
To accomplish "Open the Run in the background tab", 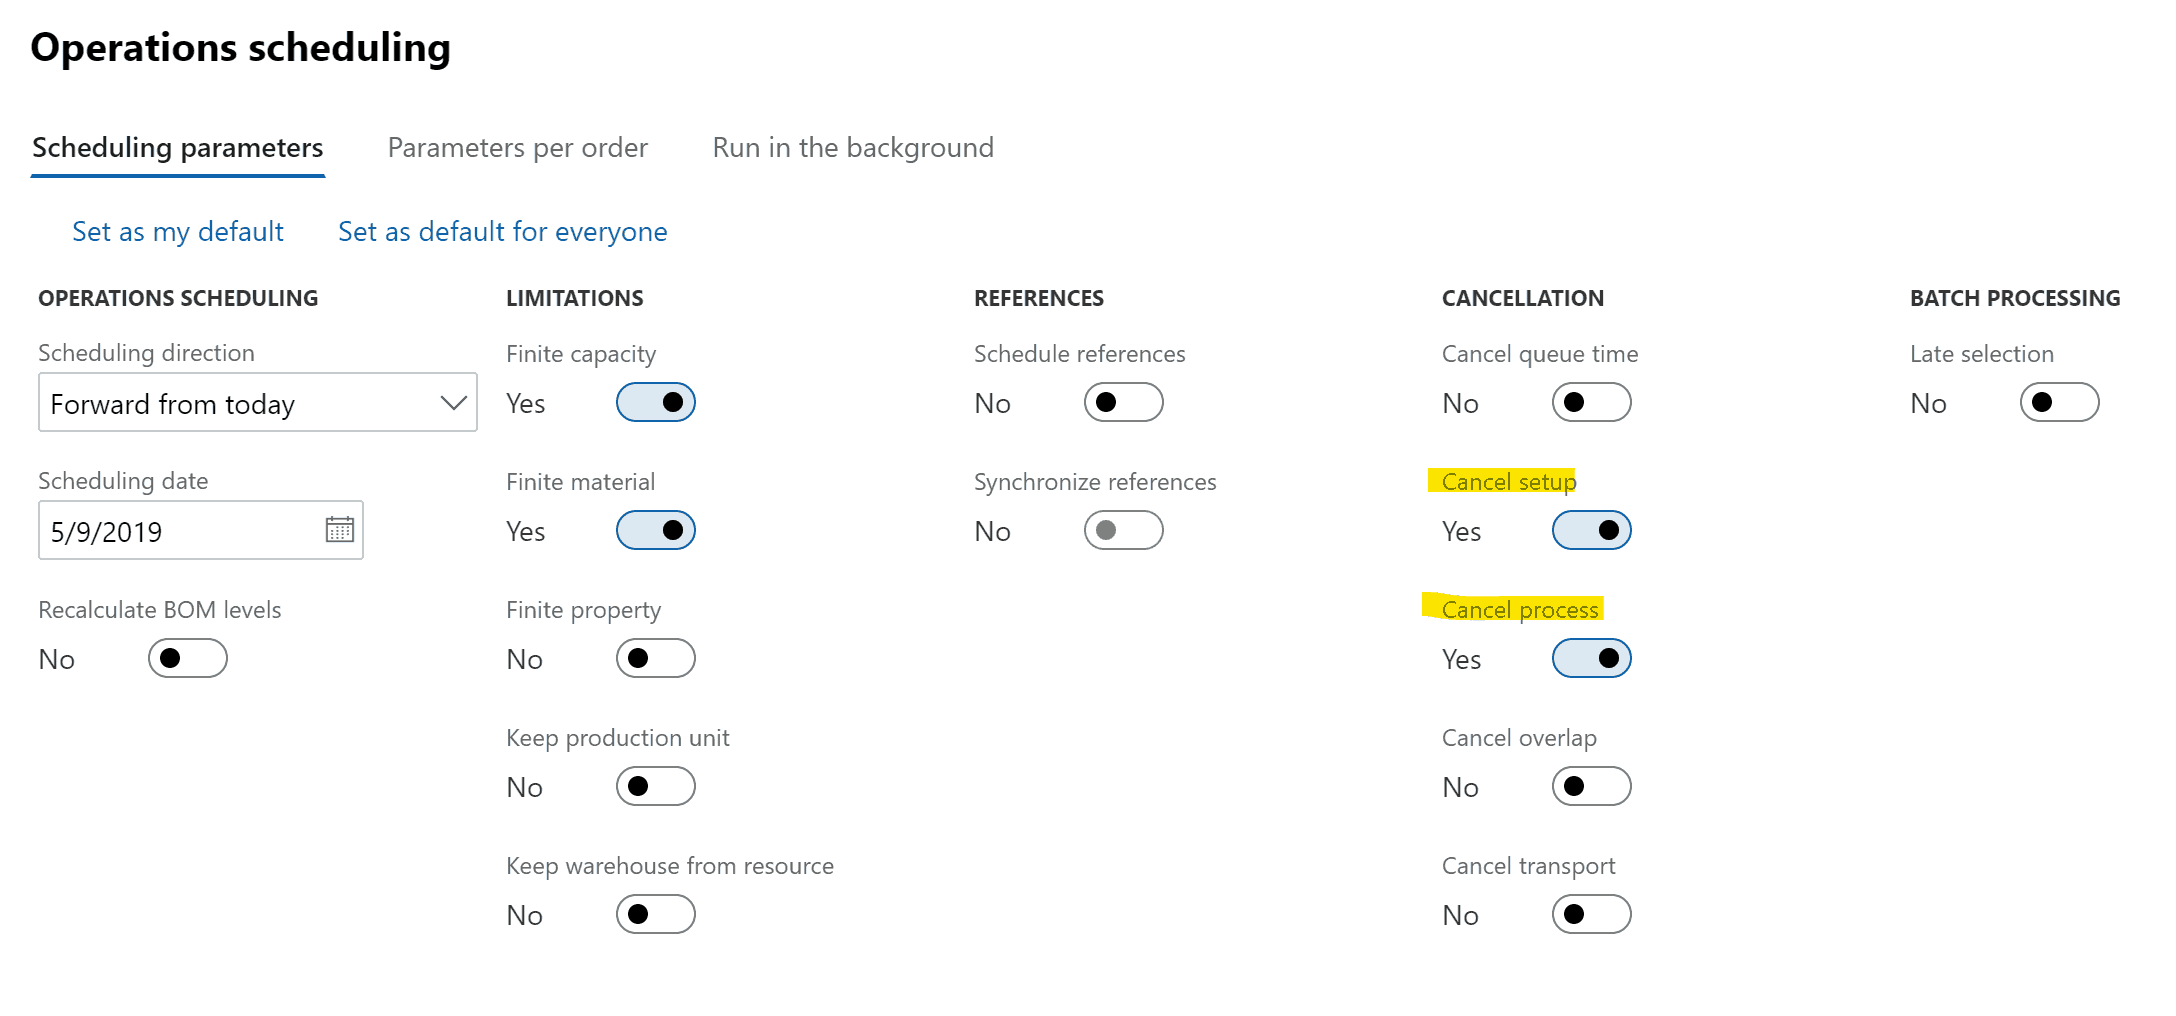I will [x=853, y=148].
